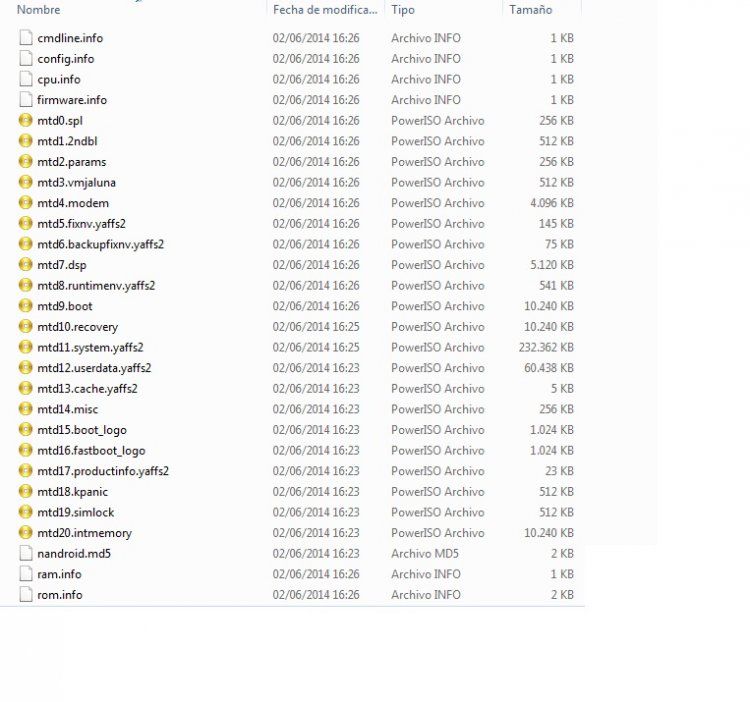Select the file name mtd5.fixnv.yaffs2

pos(81,223)
